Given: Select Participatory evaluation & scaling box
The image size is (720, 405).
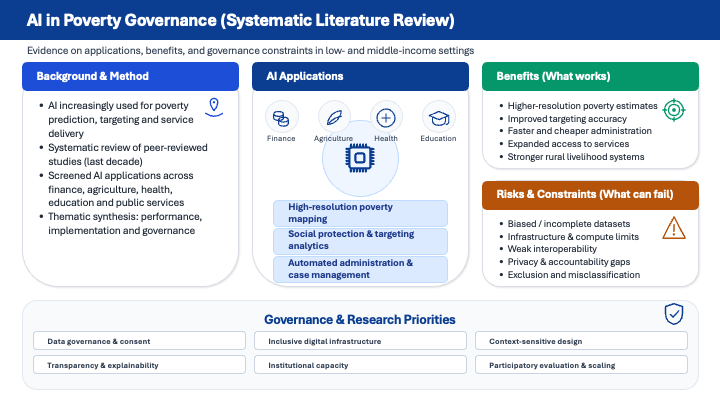Looking at the screenshot, I should tap(581, 365).
